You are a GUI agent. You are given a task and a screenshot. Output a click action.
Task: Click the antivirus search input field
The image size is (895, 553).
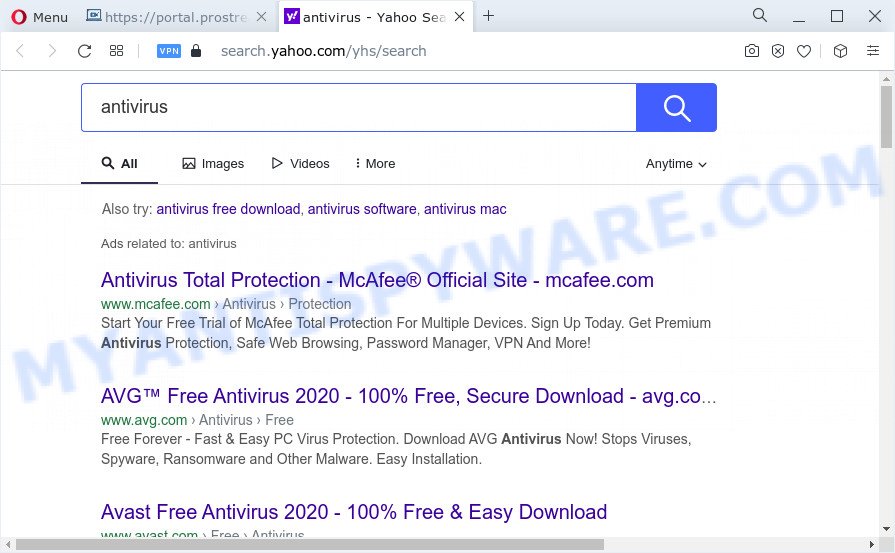click(x=358, y=107)
